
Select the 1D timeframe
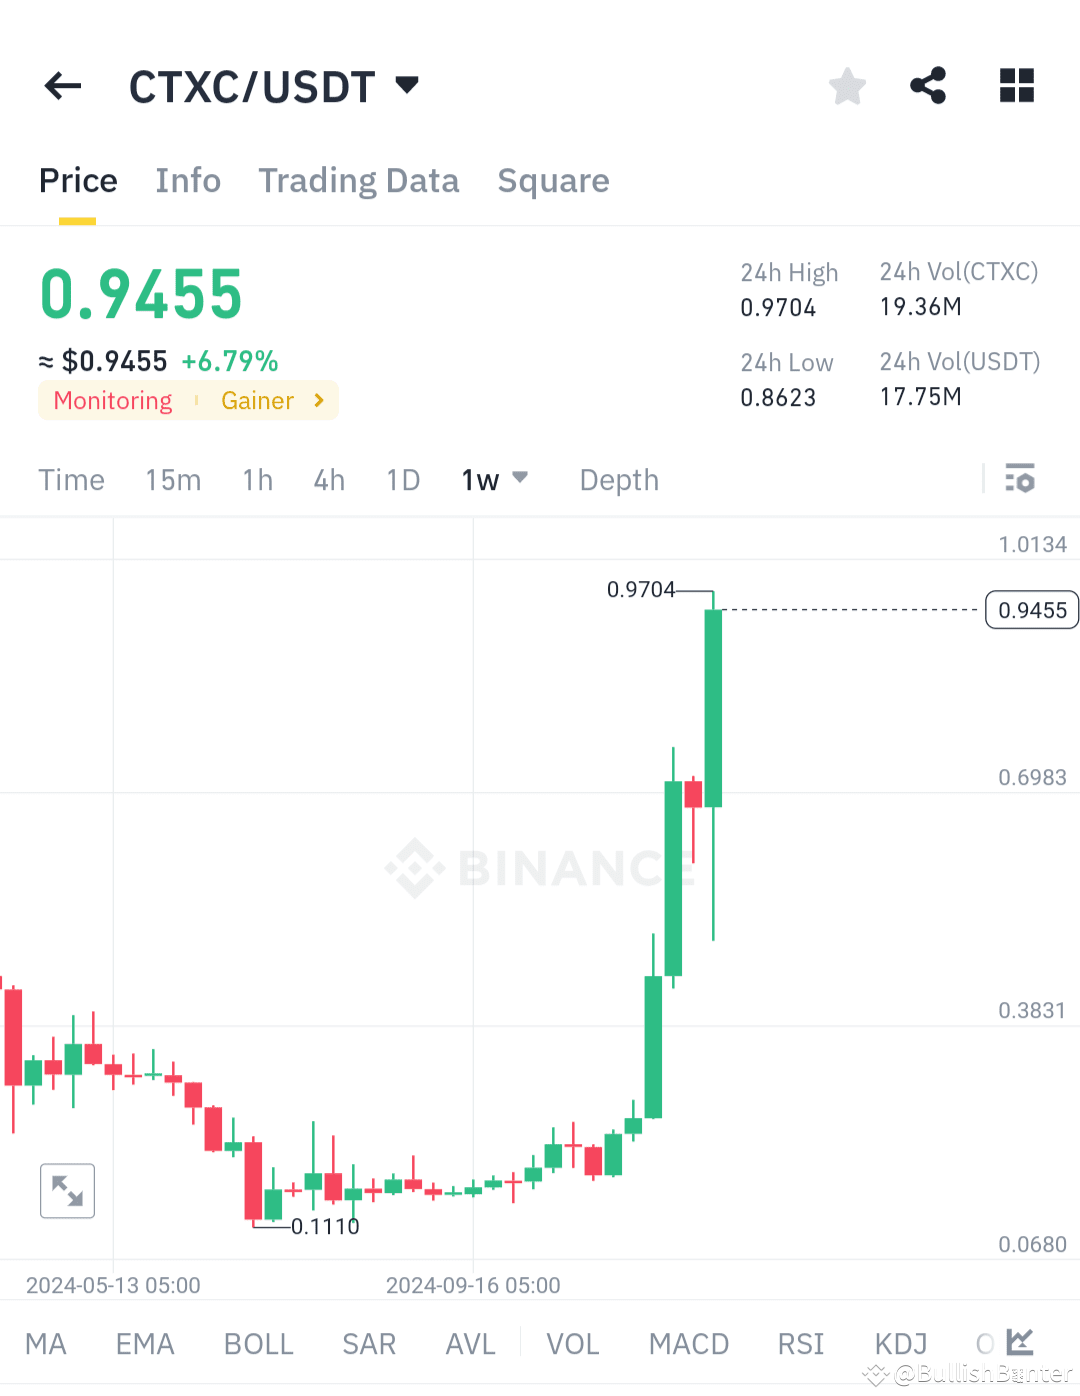(403, 479)
